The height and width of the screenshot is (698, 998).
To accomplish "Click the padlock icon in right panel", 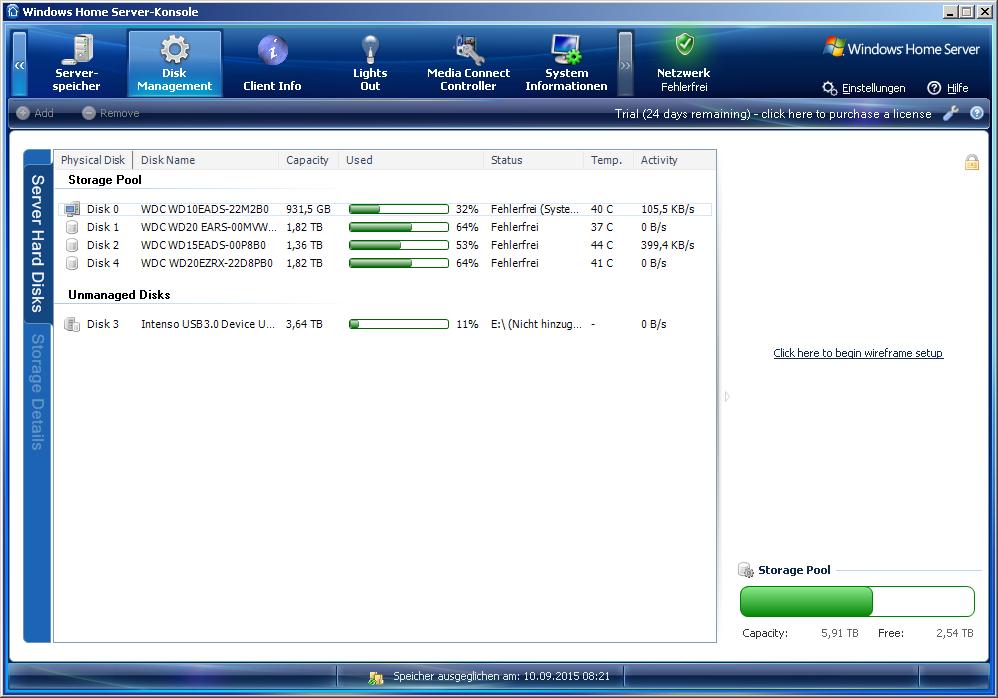I will (x=972, y=163).
